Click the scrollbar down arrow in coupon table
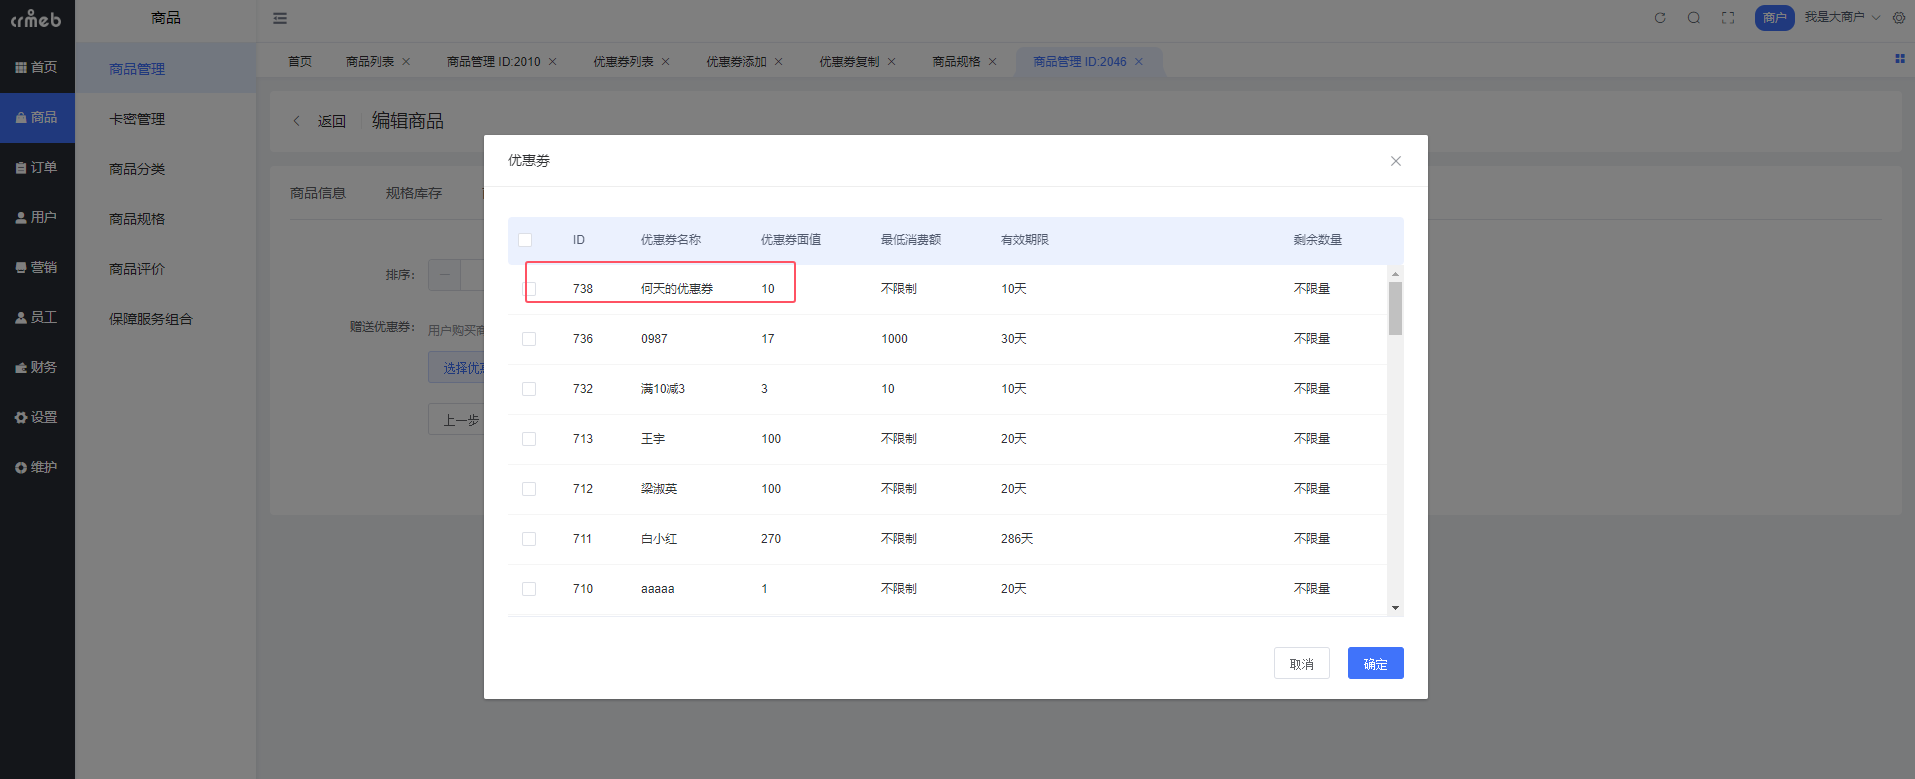 (x=1395, y=608)
